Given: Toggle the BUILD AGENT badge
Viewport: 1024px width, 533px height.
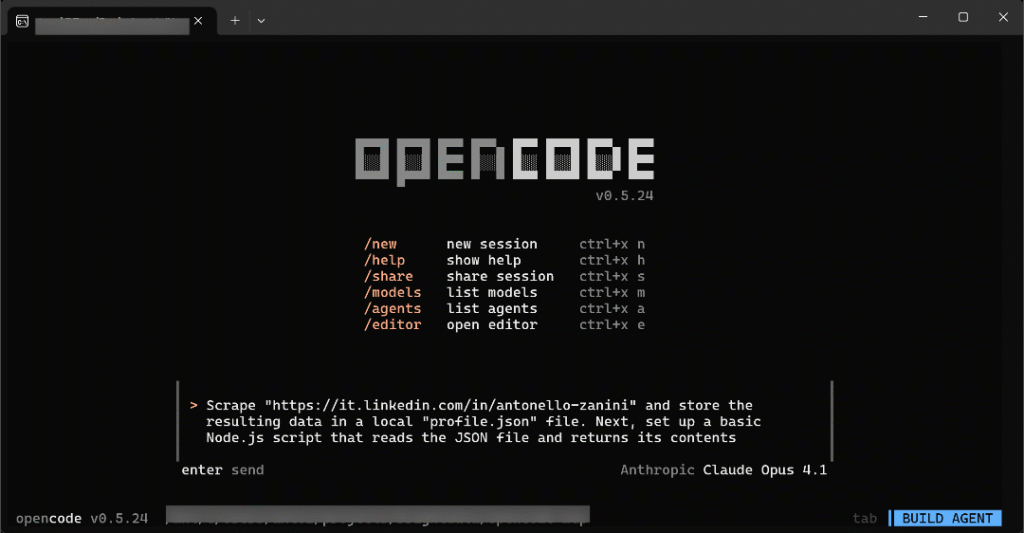Looking at the screenshot, I should click(x=946, y=518).
